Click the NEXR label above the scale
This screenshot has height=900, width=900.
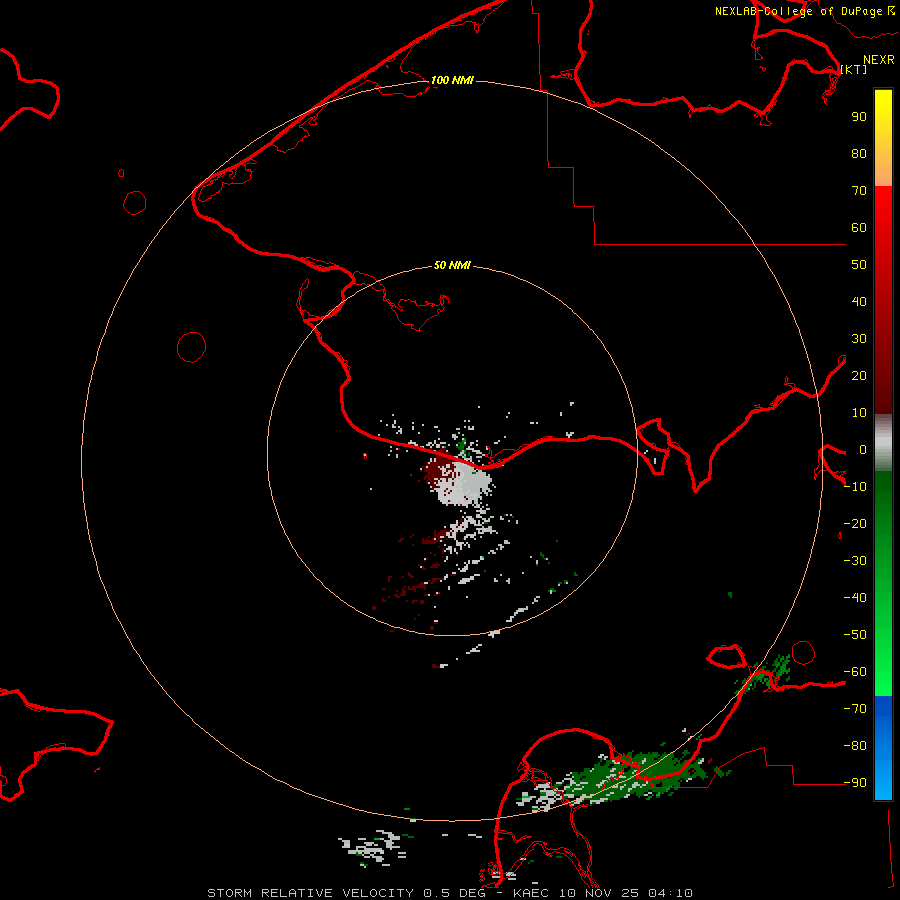click(879, 60)
